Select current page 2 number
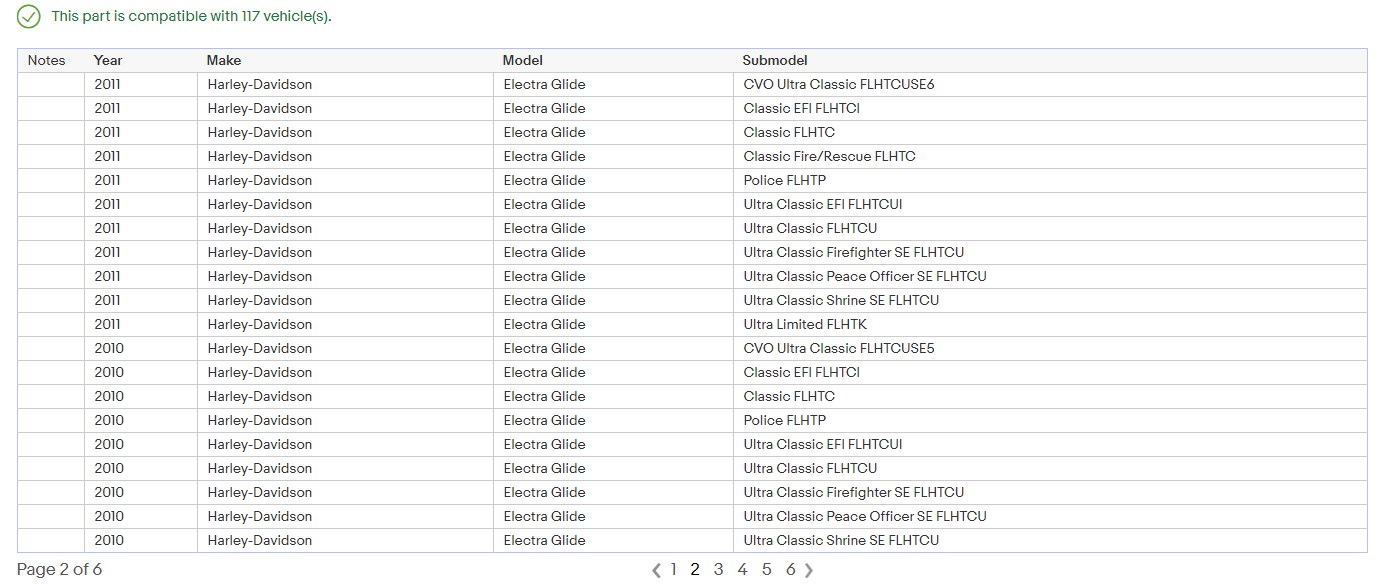 pos(695,569)
